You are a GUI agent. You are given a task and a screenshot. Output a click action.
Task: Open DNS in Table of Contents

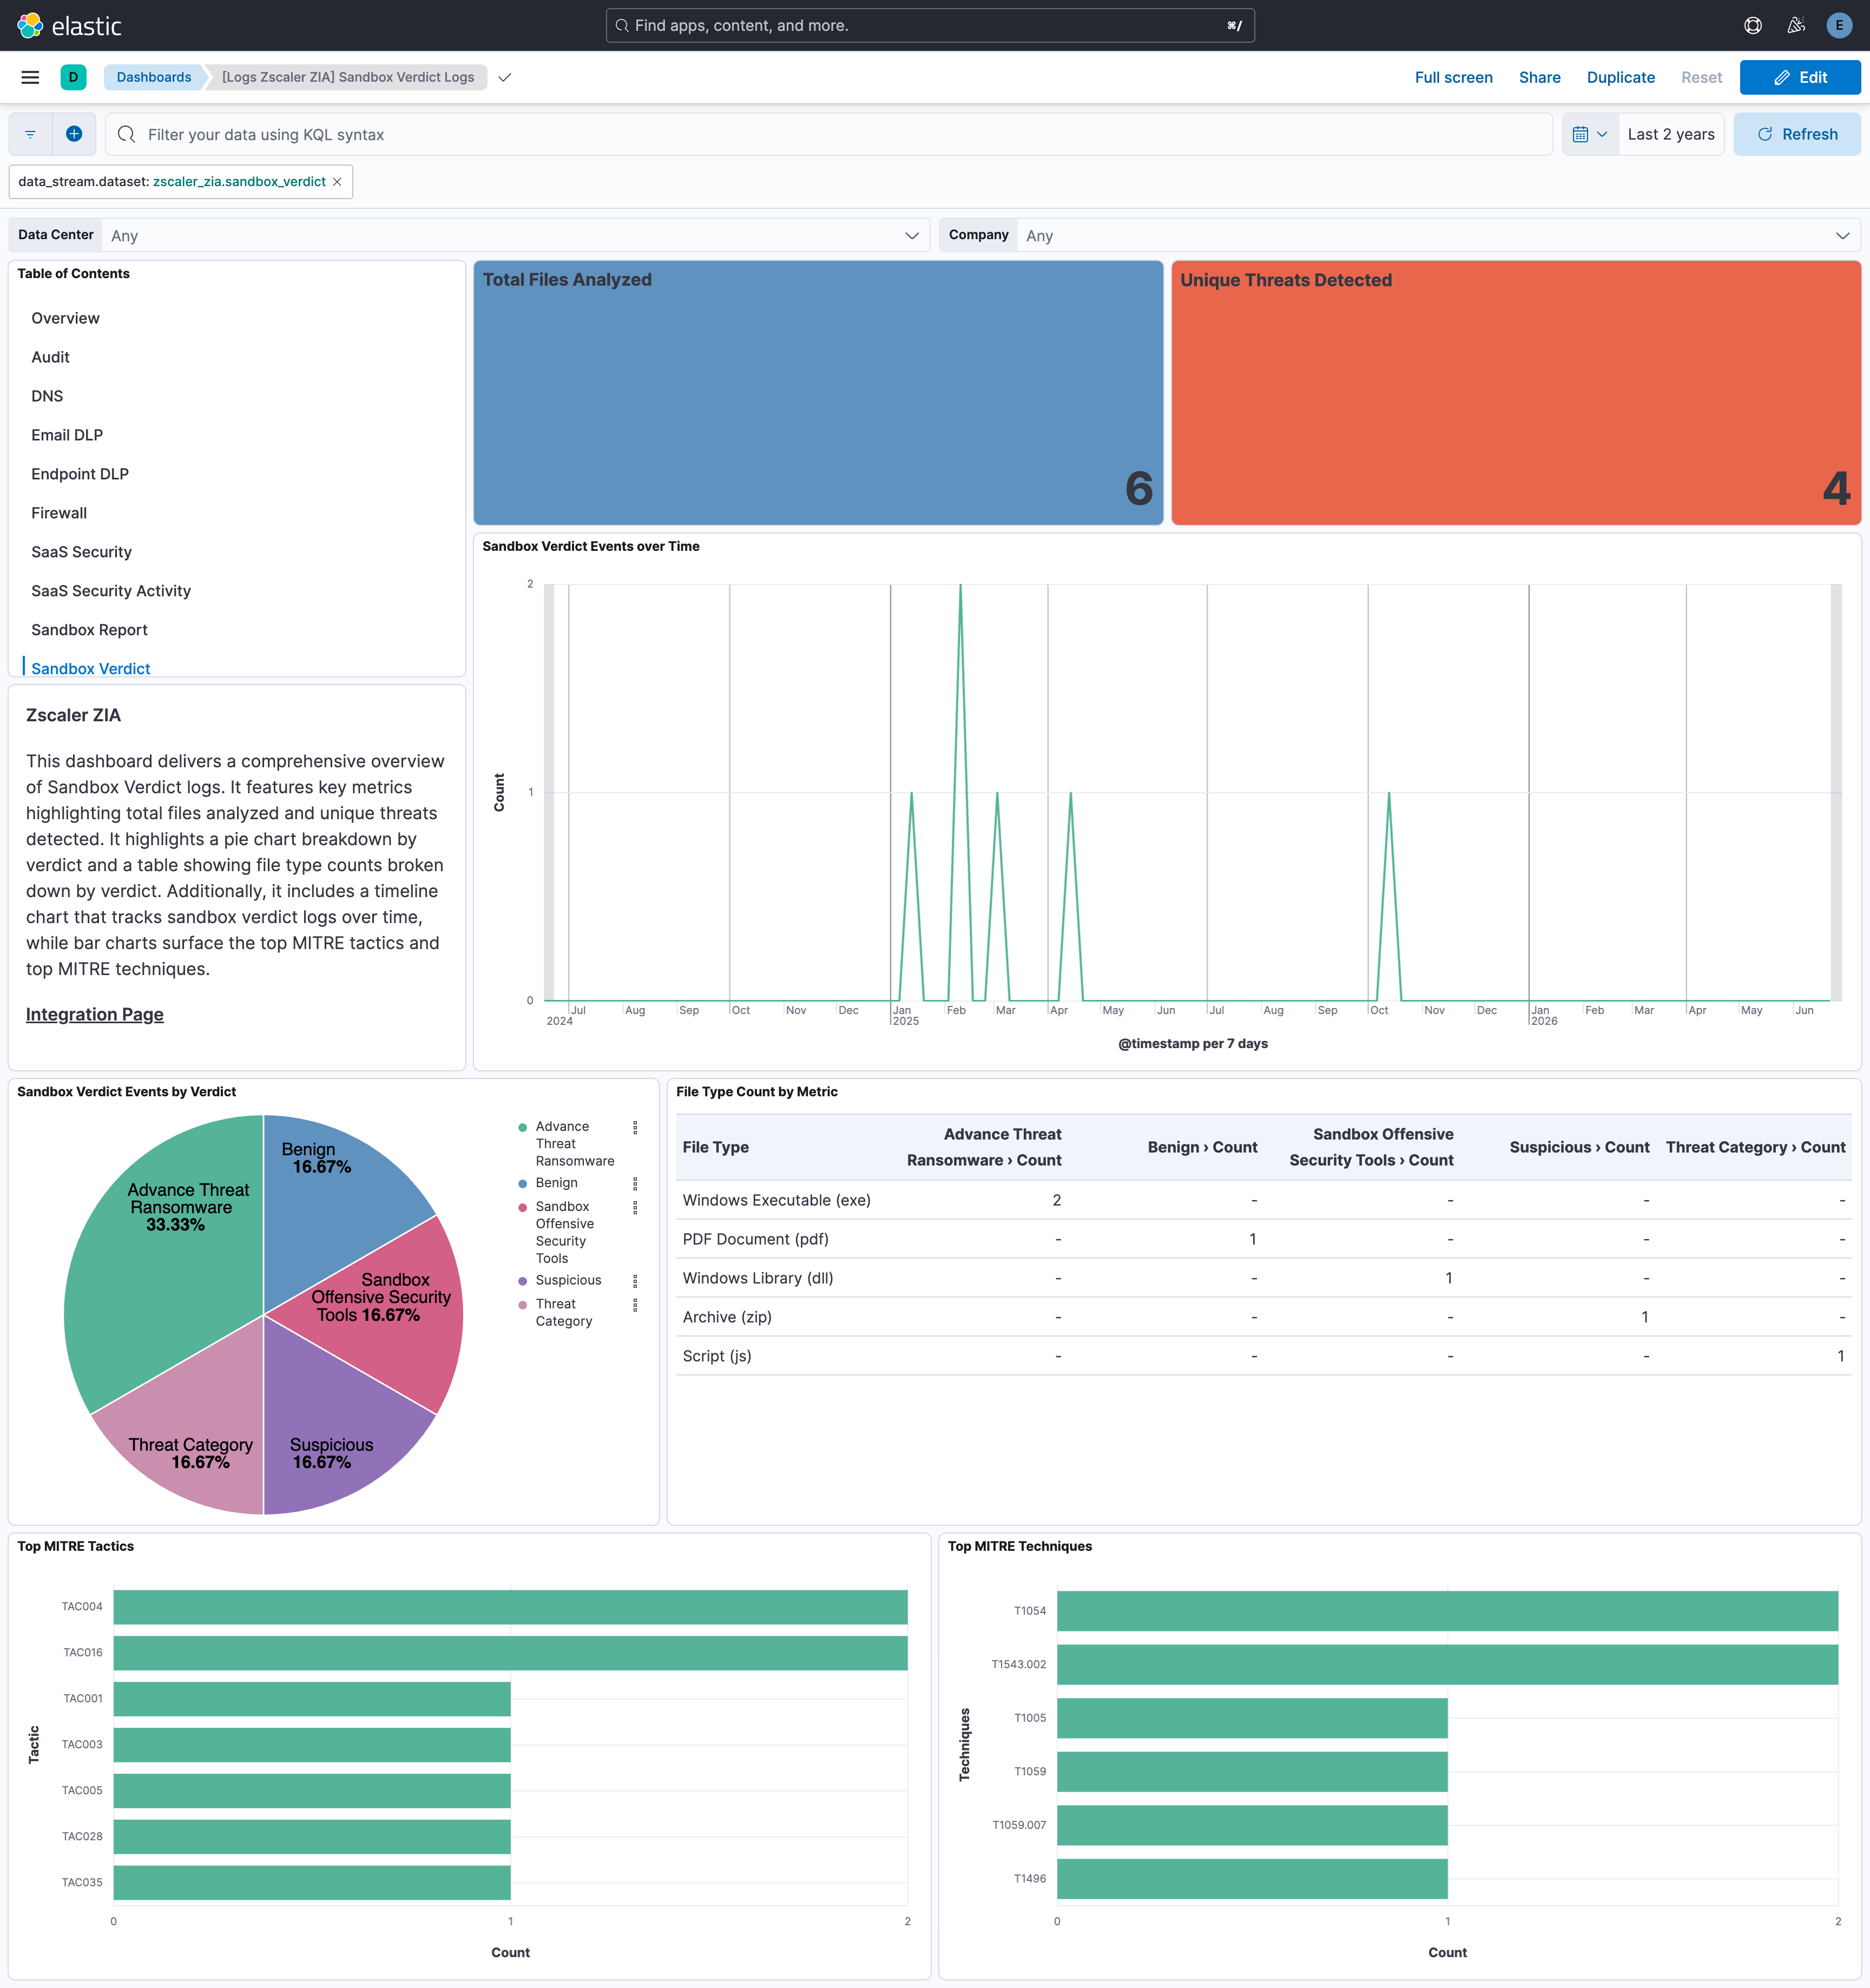(47, 396)
